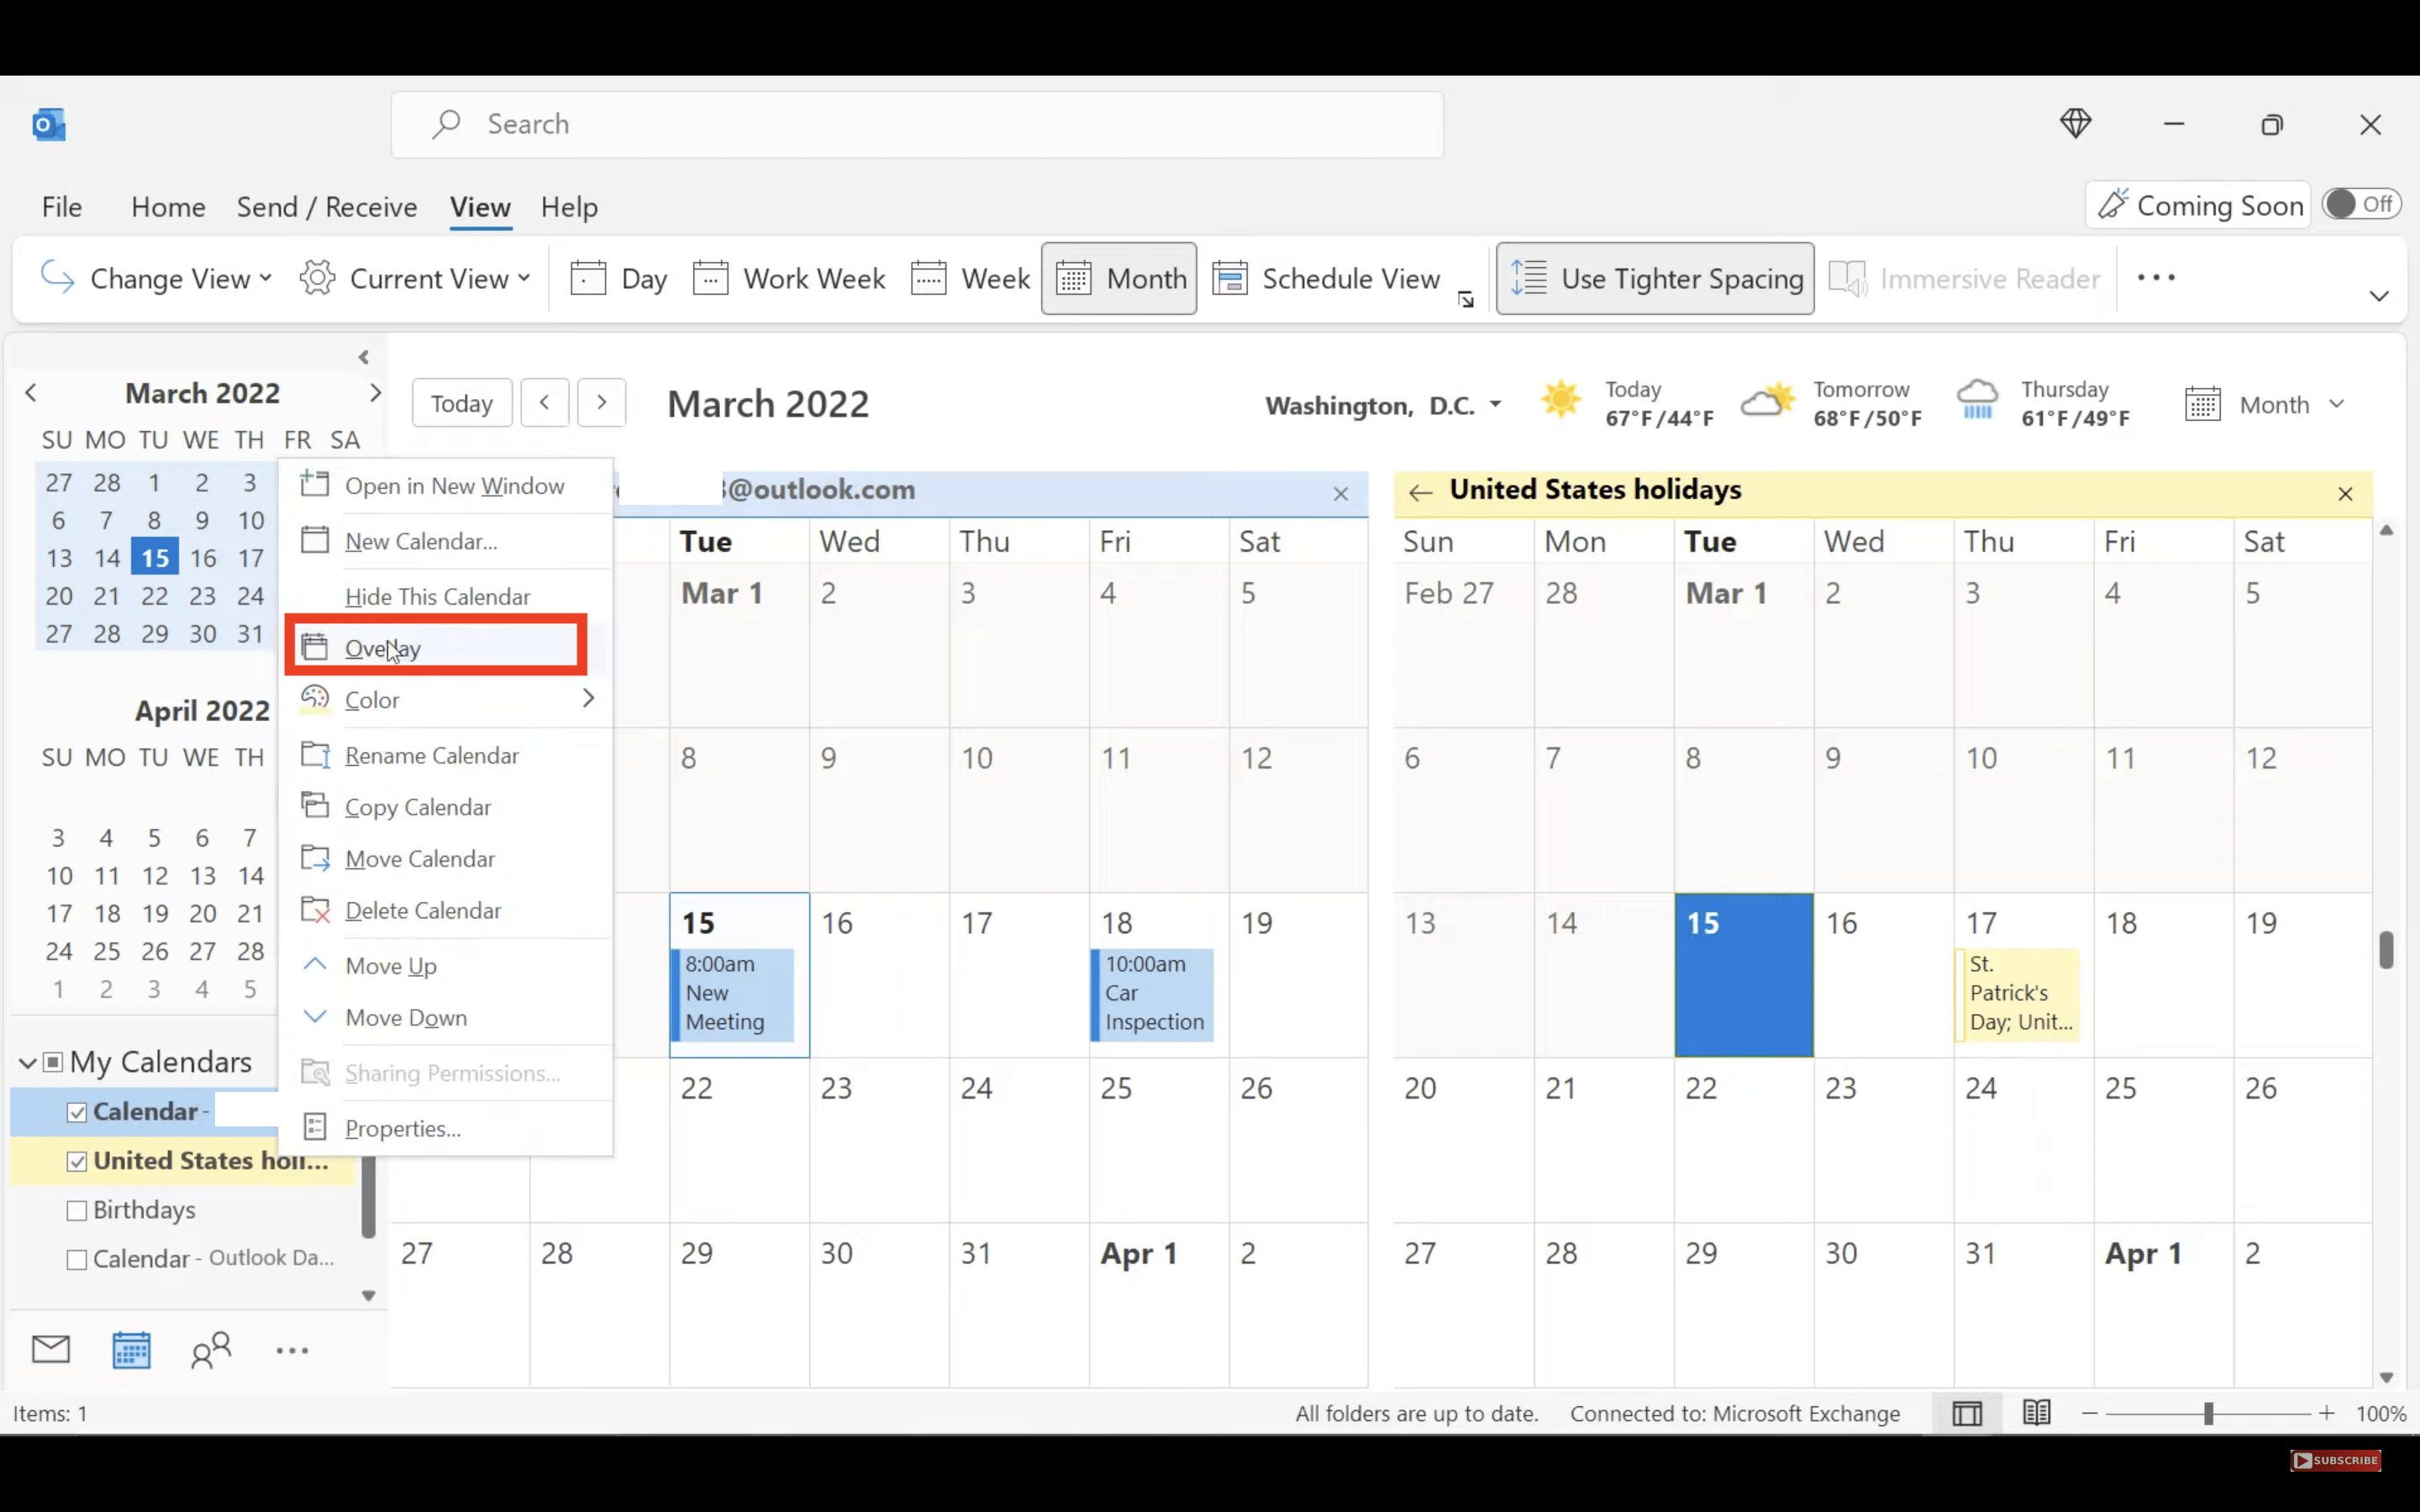2420x1512 pixels.
Task: Switch to Week view
Action: click(970, 278)
